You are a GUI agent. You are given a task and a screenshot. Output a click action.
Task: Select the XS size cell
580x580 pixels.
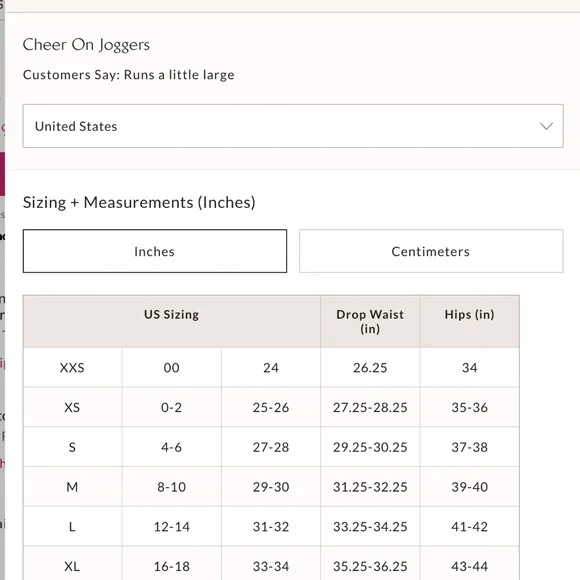coord(72,407)
